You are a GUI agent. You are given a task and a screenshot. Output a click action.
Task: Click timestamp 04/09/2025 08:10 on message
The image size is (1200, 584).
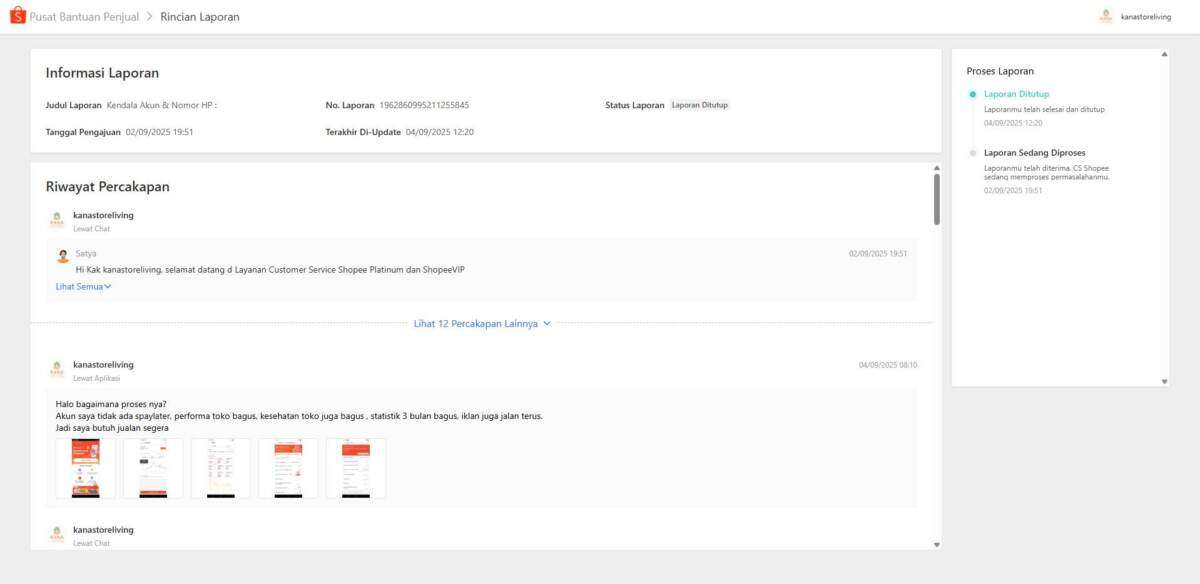888,365
